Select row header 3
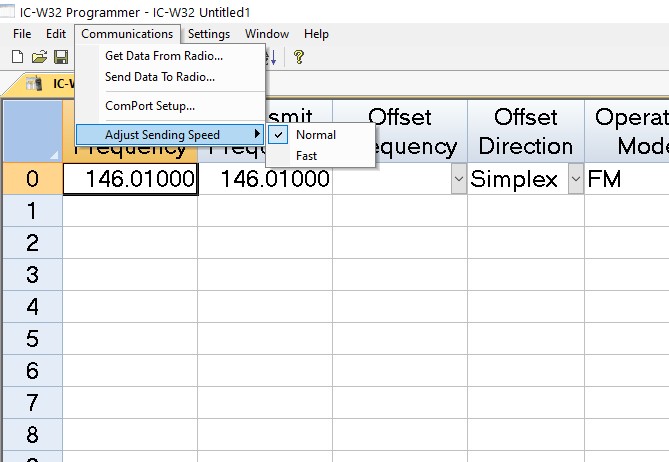 32,275
